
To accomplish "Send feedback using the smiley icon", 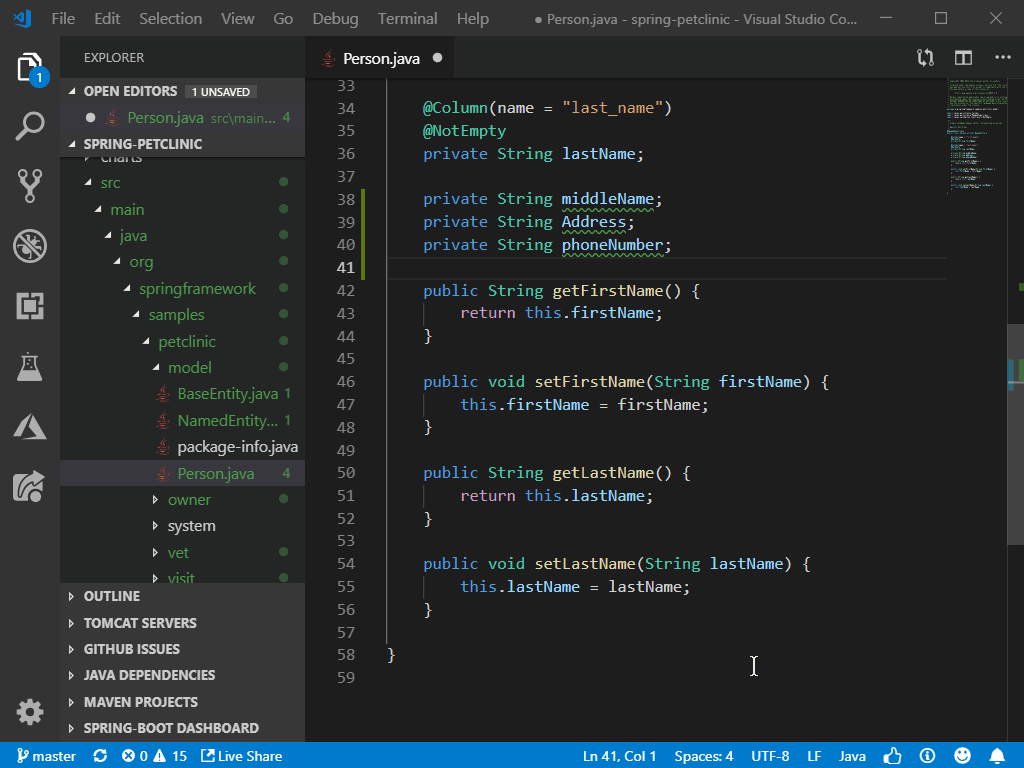I will click(x=962, y=755).
